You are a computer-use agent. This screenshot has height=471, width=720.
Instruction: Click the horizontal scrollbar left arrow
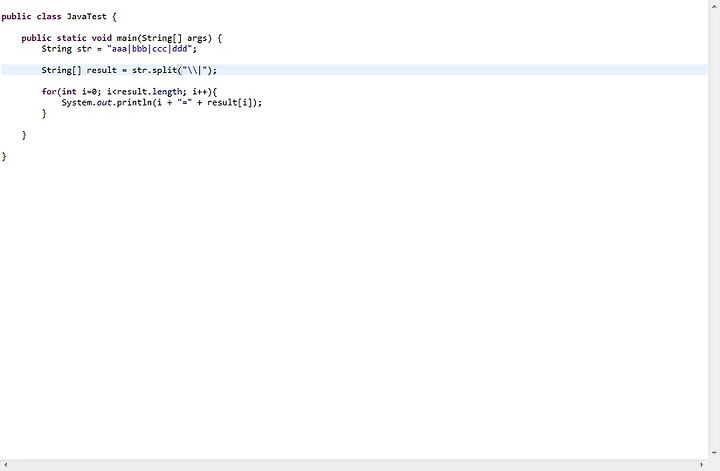point(5,465)
